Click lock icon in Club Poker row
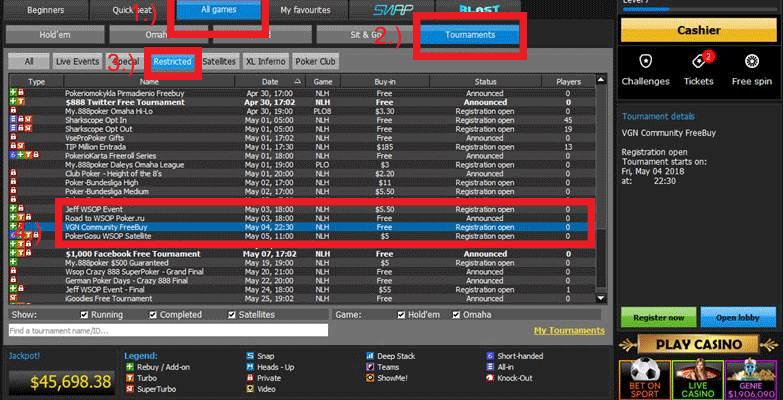The width and height of the screenshot is (783, 400). [x=13, y=174]
